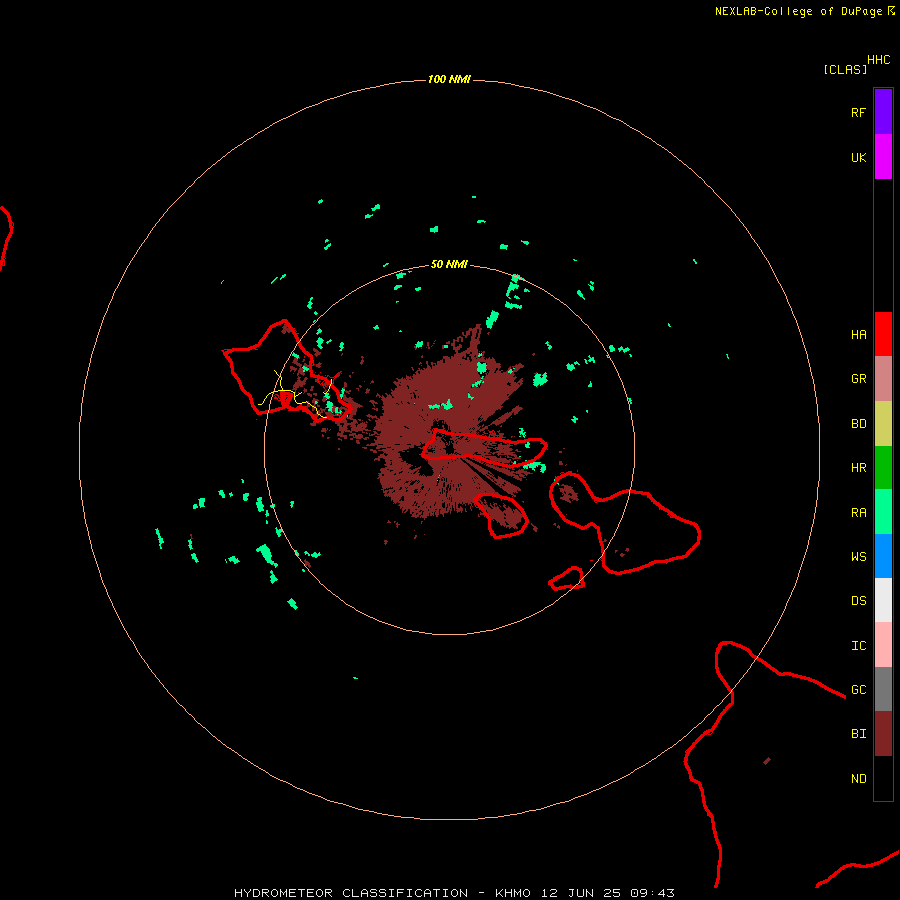The width and height of the screenshot is (900, 900).
Task: Click the UK legend label
Action: point(858,157)
